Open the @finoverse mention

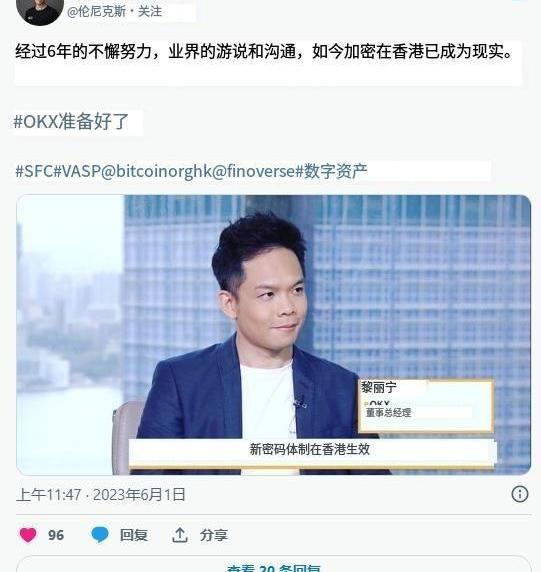[253, 171]
